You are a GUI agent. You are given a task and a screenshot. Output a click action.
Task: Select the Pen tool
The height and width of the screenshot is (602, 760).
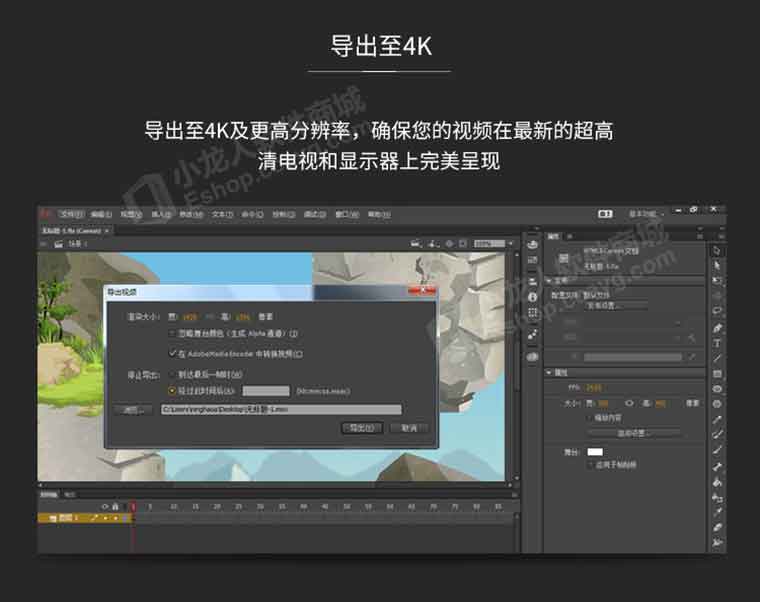click(718, 328)
